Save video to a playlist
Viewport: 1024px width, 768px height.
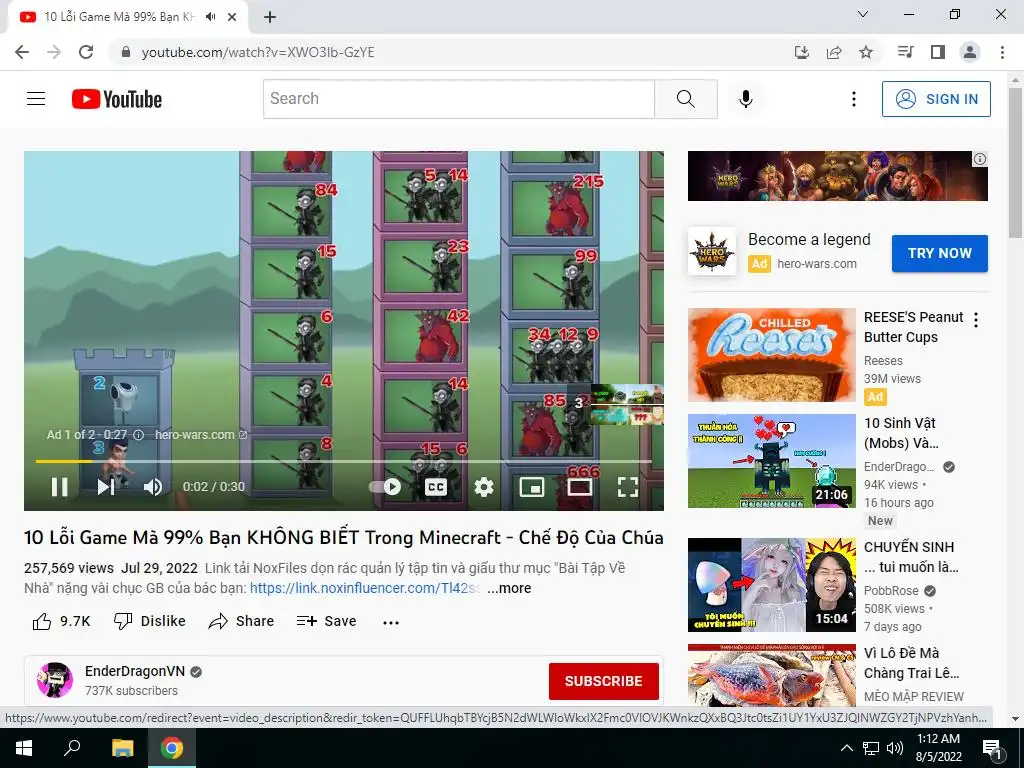point(326,621)
